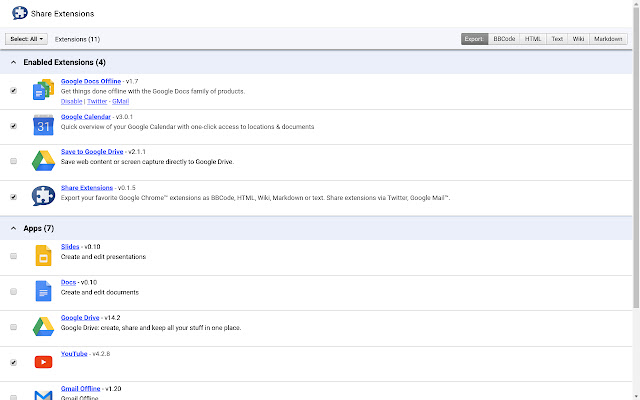Click the Google Drive app icon
The image size is (640, 400).
(42, 327)
